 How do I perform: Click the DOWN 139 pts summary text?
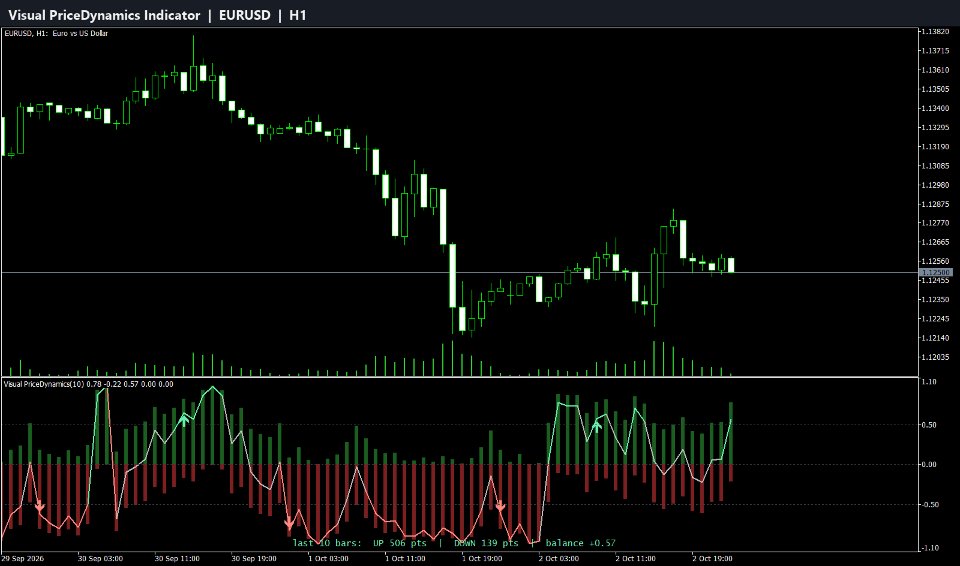[x=486, y=543]
